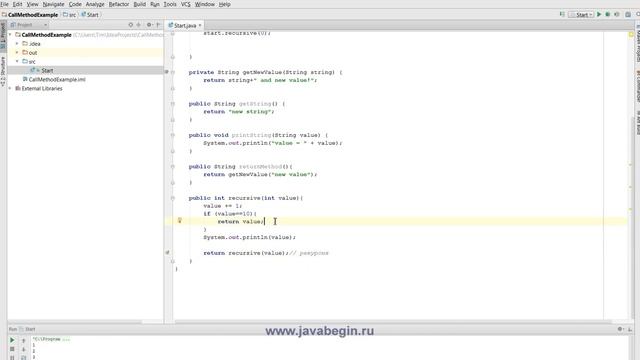Fold the recursive method gutter marker
Screen dimensions: 640x360
(173, 198)
